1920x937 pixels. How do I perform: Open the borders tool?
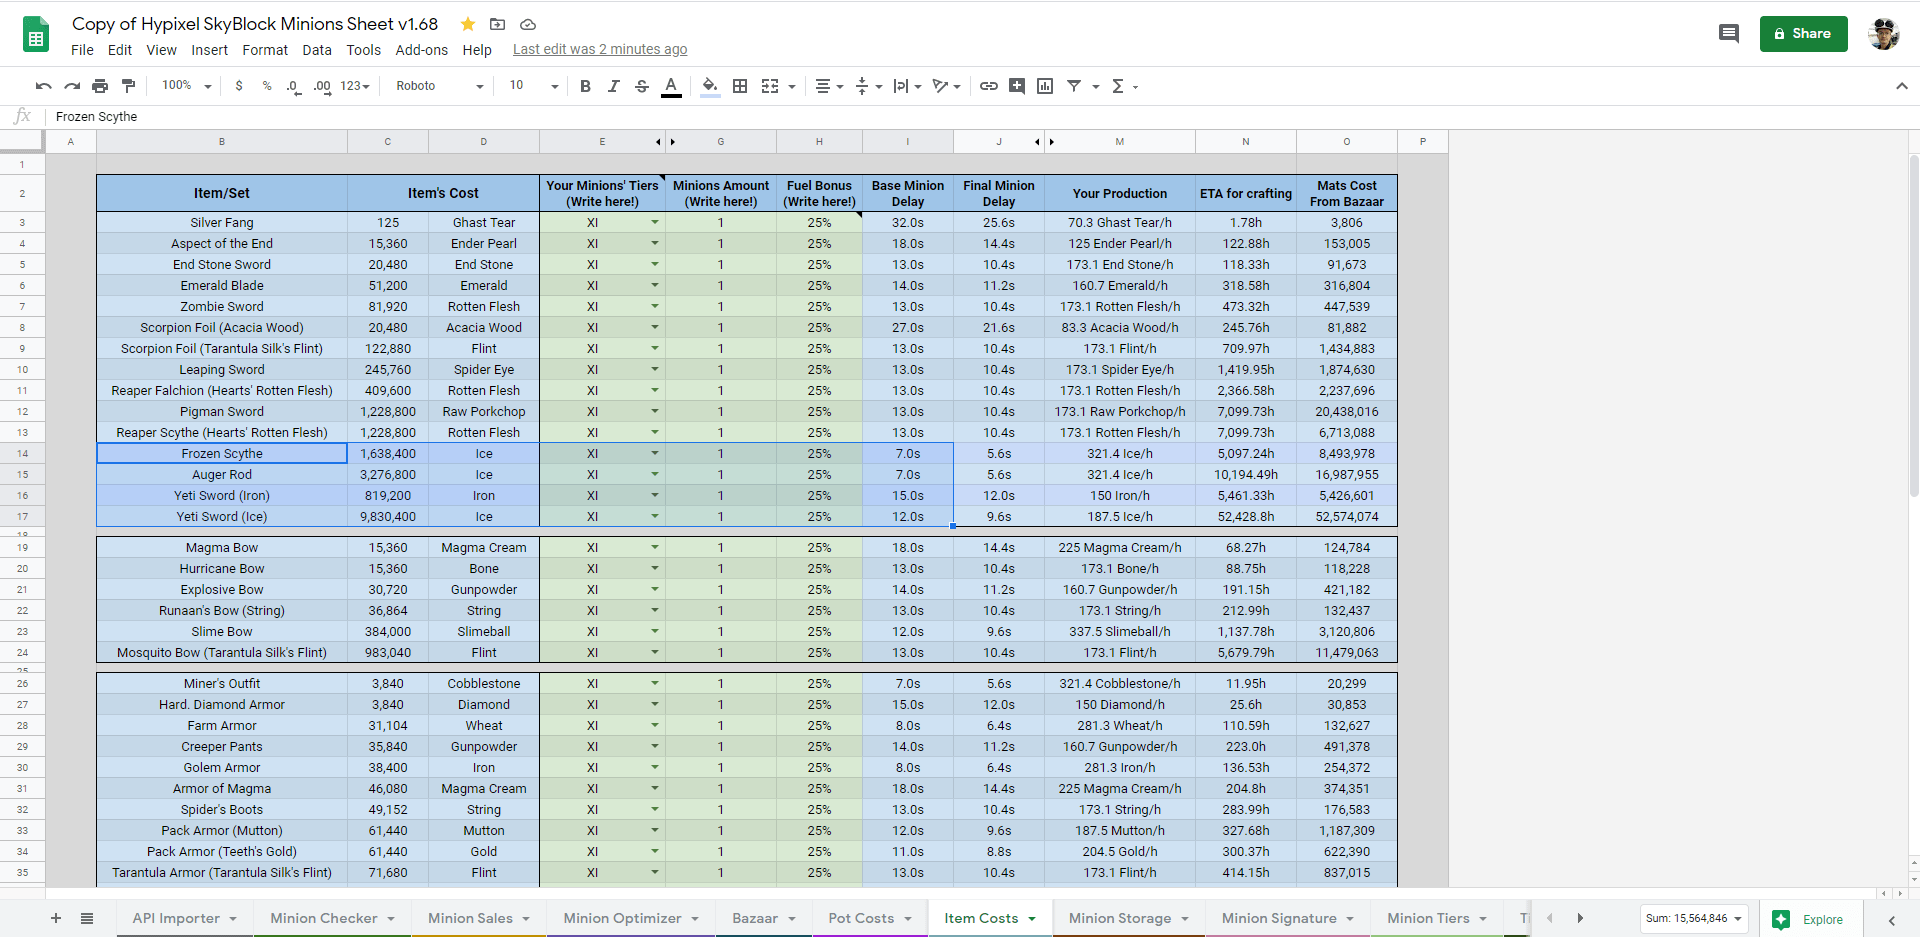point(740,86)
